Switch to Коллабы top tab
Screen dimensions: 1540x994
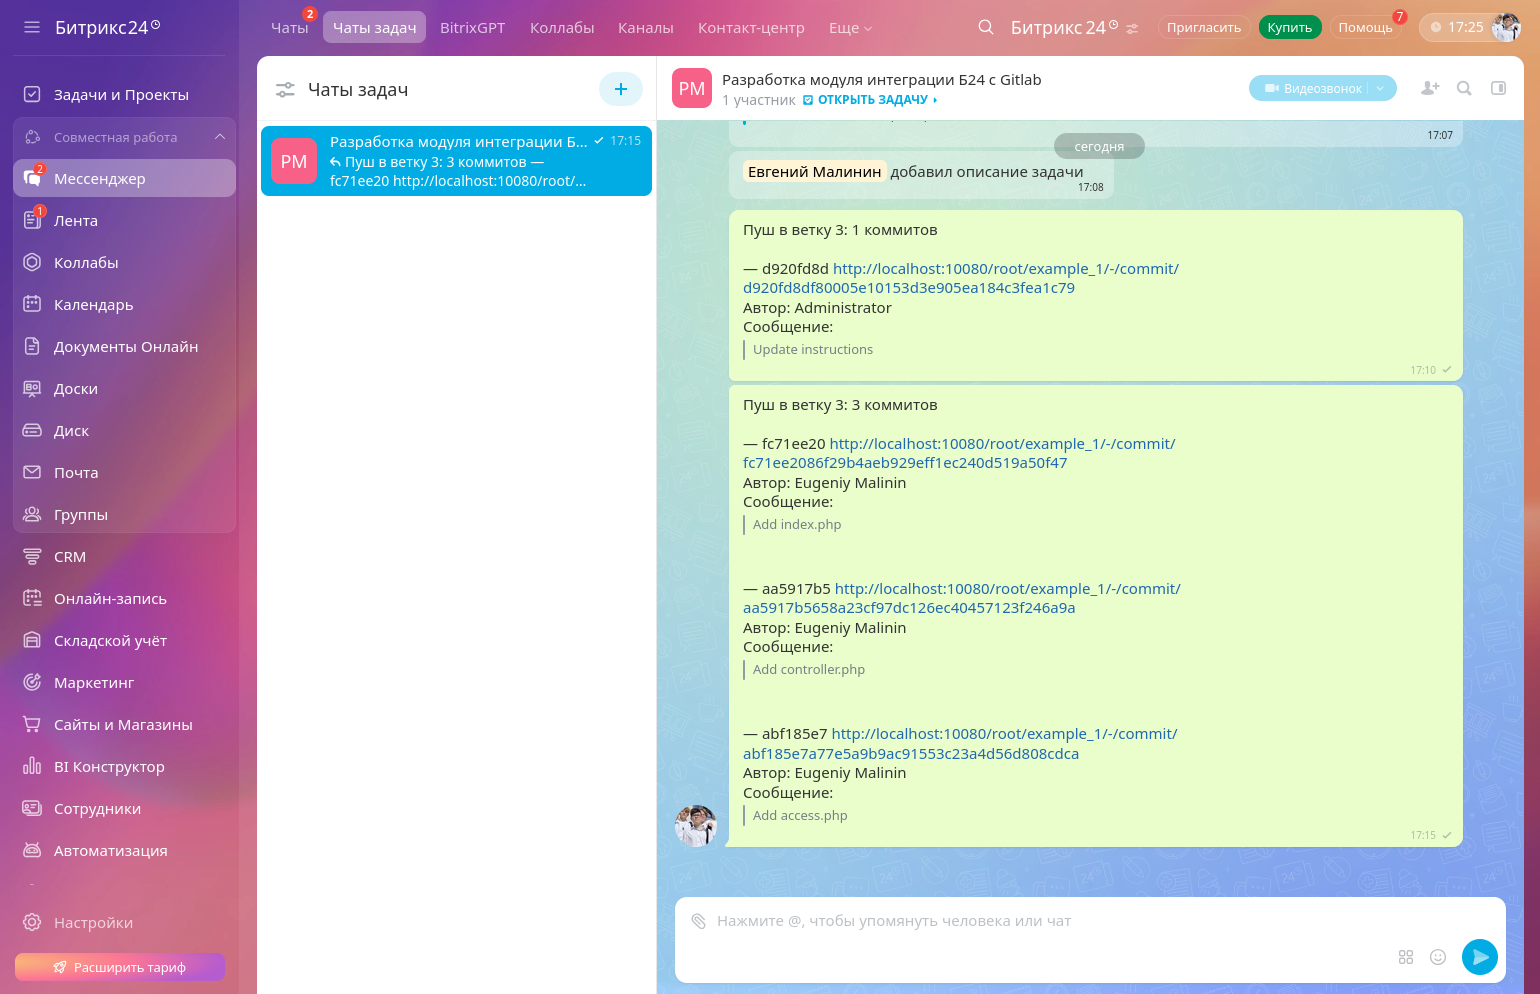[x=562, y=28]
